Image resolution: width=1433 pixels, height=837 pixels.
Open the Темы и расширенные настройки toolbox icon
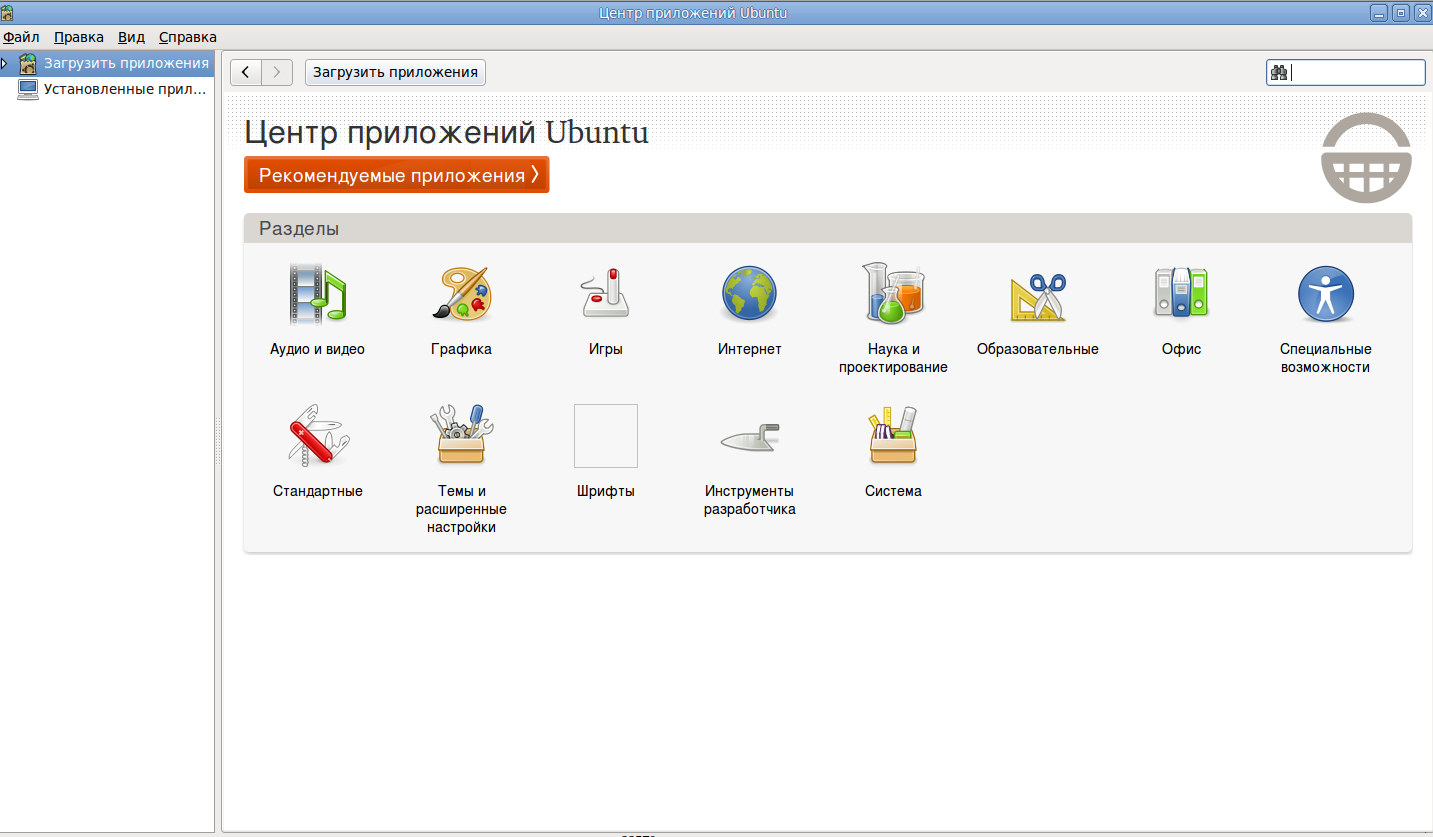(x=461, y=435)
